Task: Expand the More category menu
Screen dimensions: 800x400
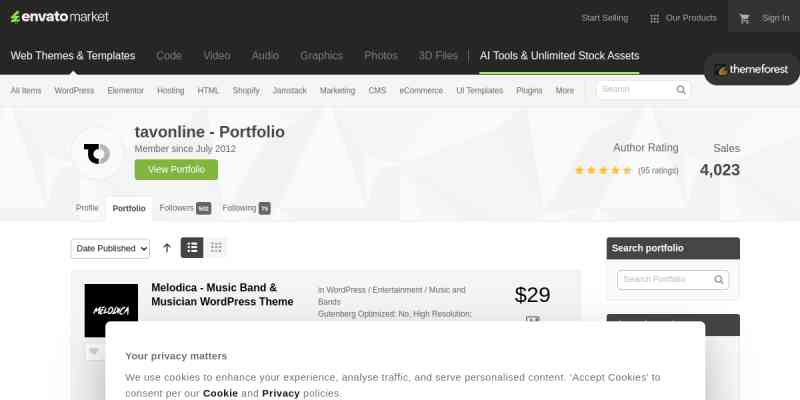Action: point(565,90)
